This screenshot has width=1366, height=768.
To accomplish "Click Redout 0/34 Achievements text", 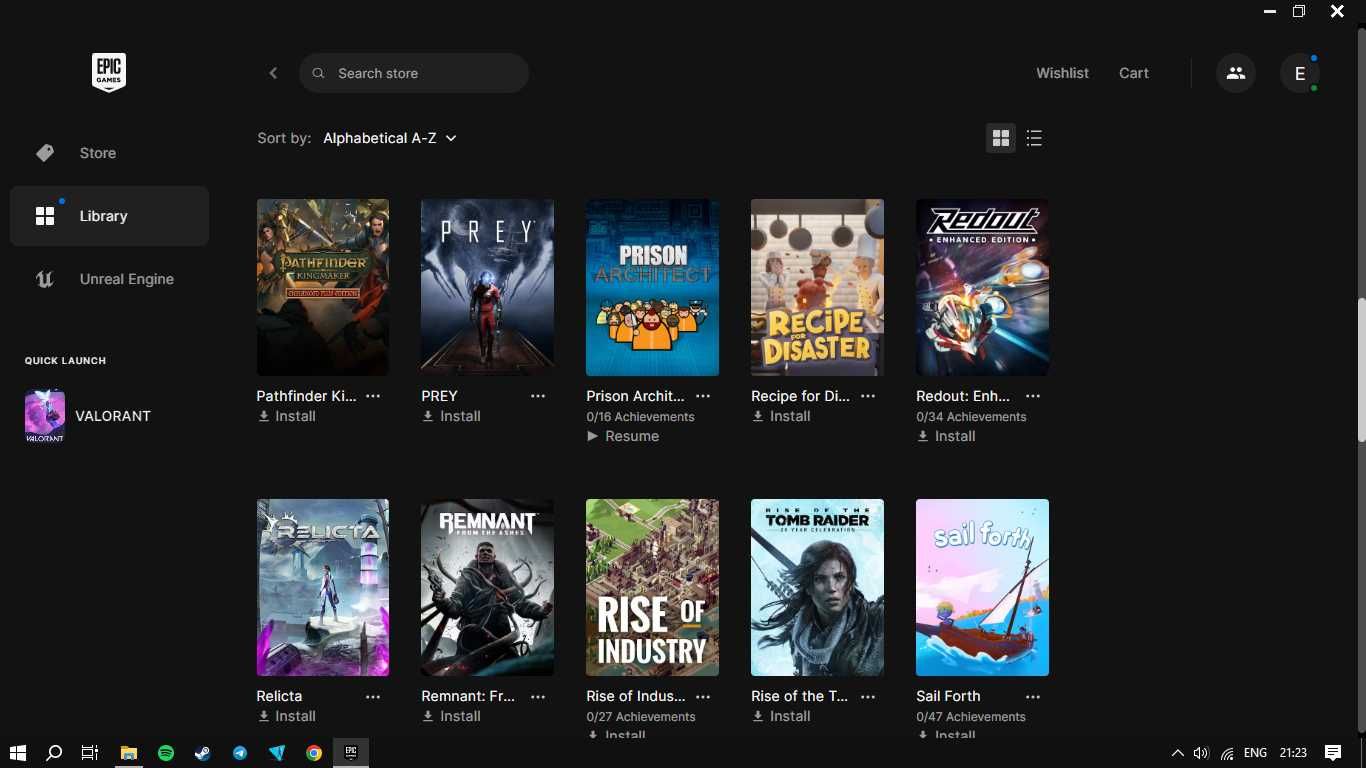I will pyautogui.click(x=971, y=417).
